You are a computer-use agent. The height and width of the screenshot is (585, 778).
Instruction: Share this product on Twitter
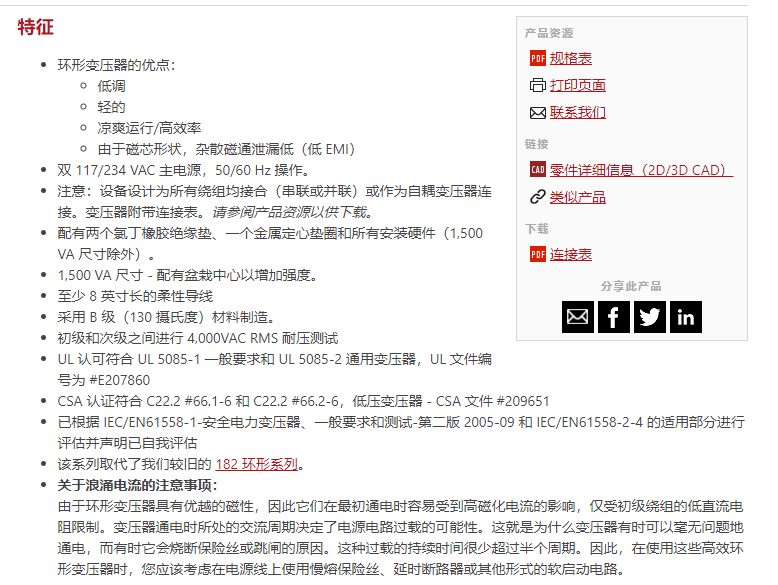(649, 317)
